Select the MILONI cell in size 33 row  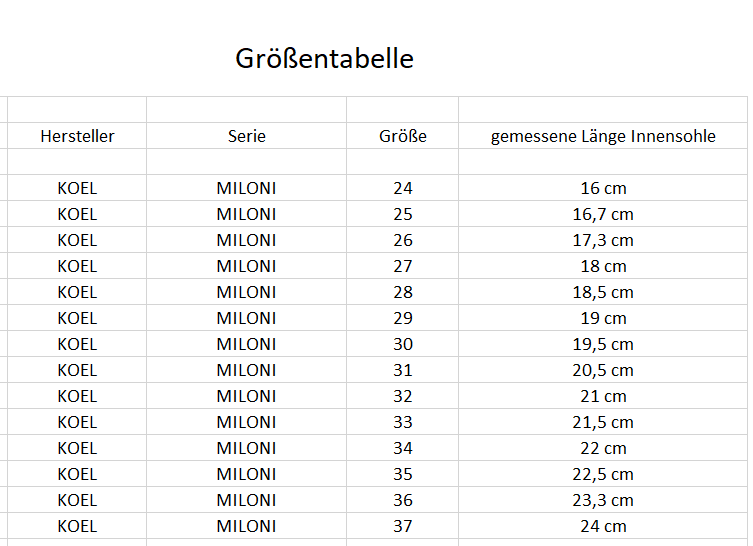pyautogui.click(x=246, y=422)
